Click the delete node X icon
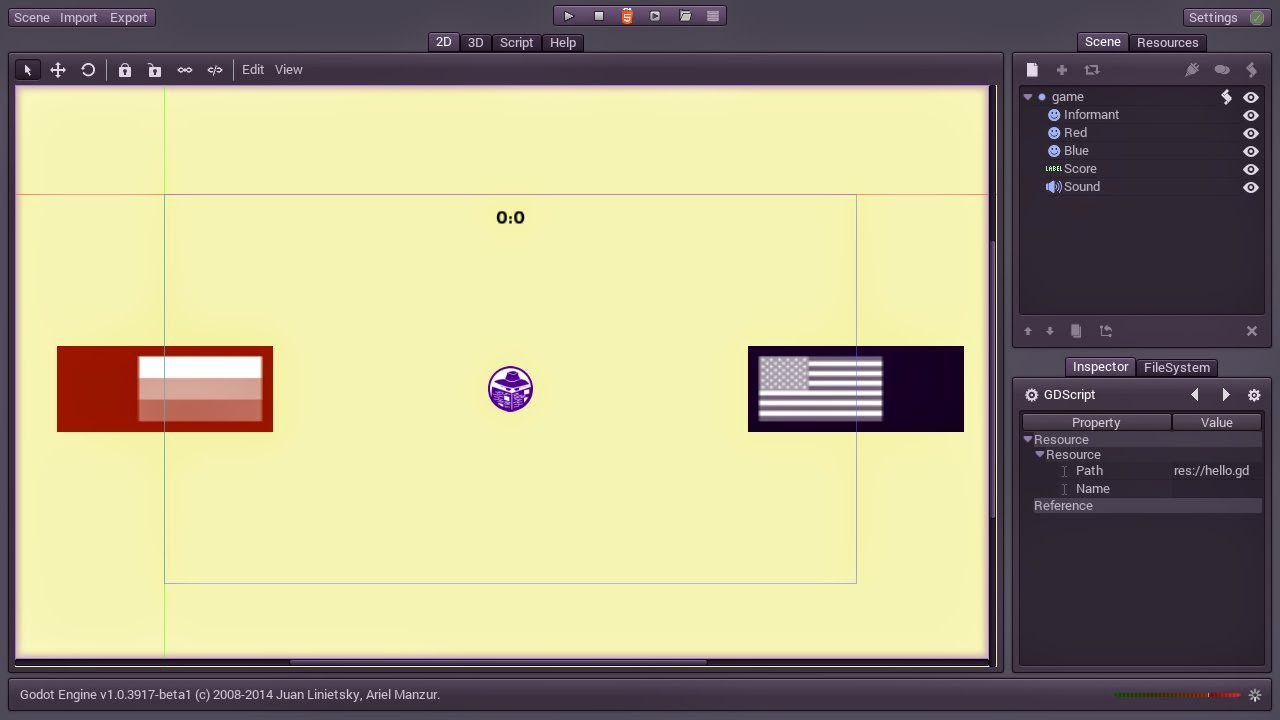Viewport: 1280px width, 720px height. pos(1251,331)
